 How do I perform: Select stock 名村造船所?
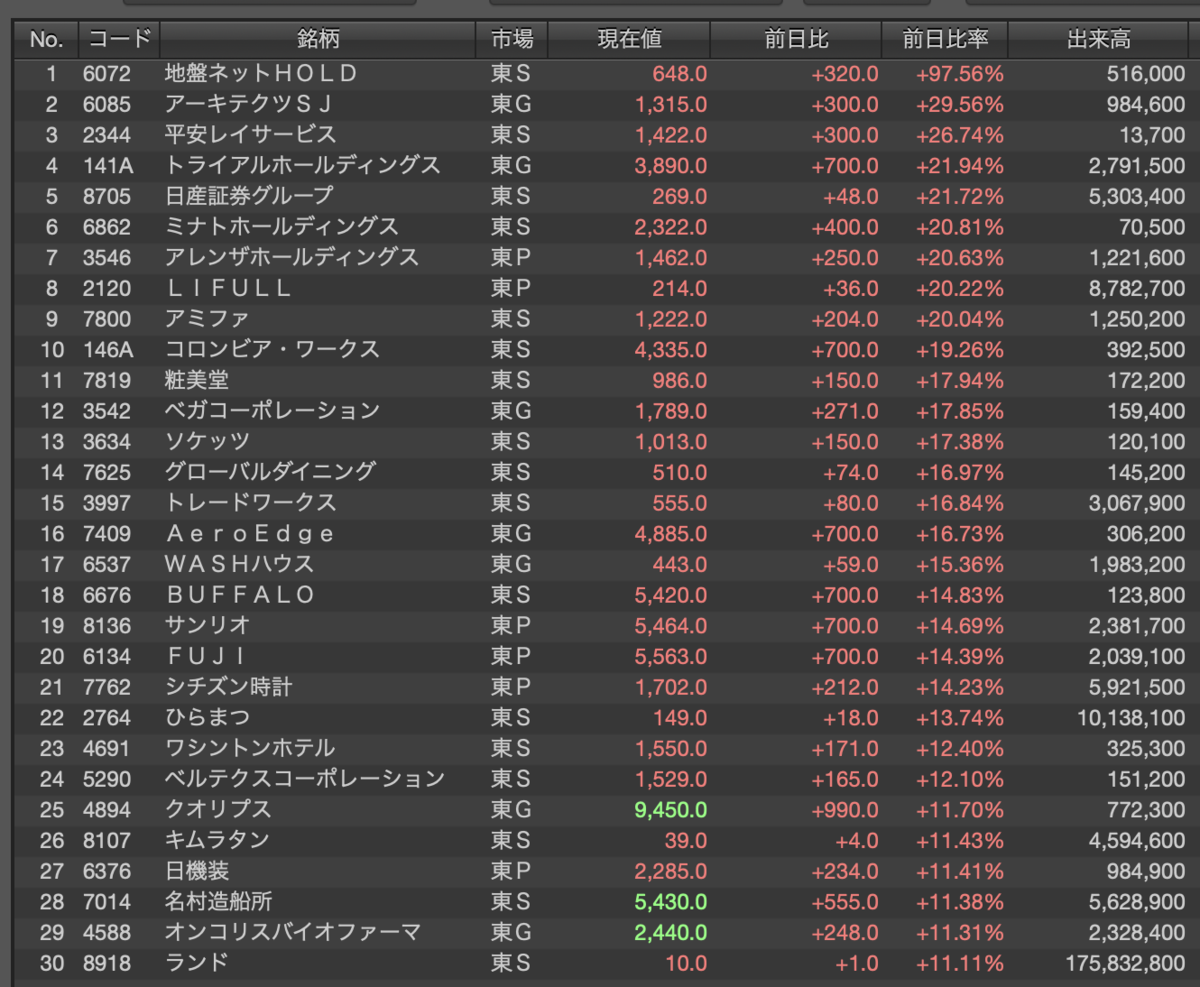[218, 902]
